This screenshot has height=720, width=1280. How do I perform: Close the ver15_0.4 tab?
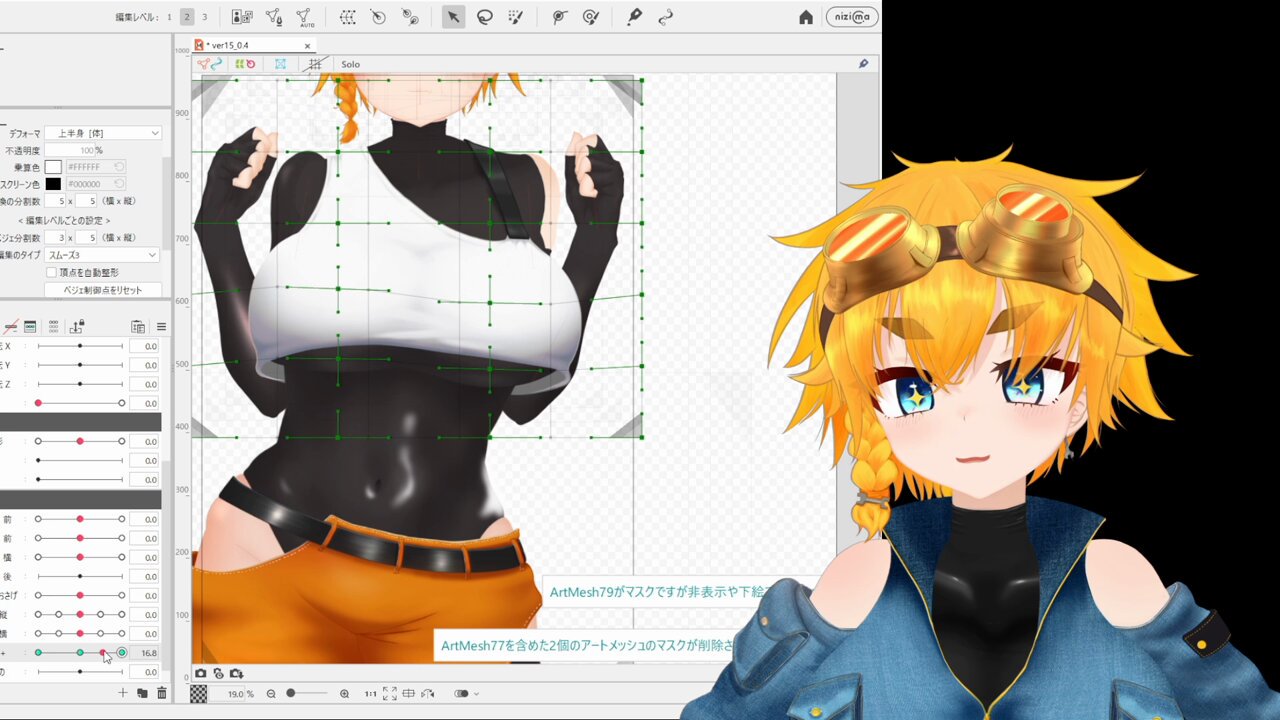[x=308, y=45]
